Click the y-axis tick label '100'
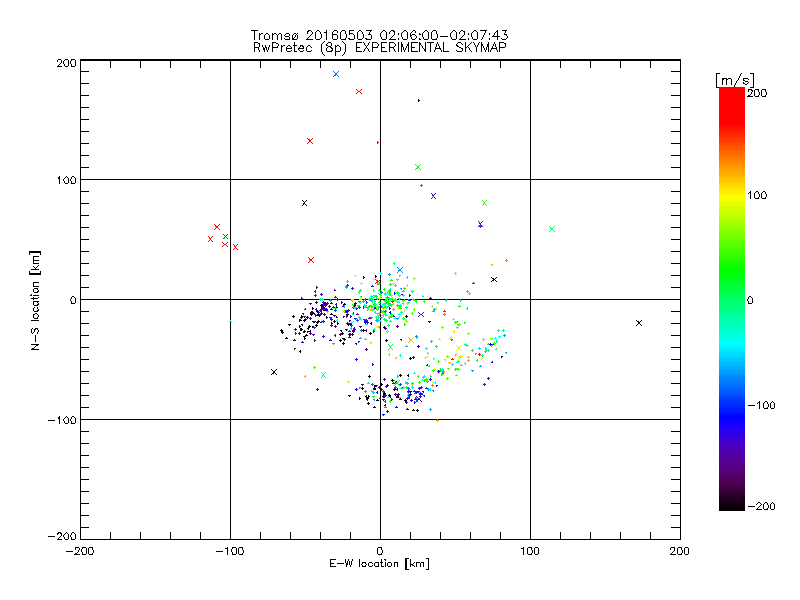 (66, 180)
